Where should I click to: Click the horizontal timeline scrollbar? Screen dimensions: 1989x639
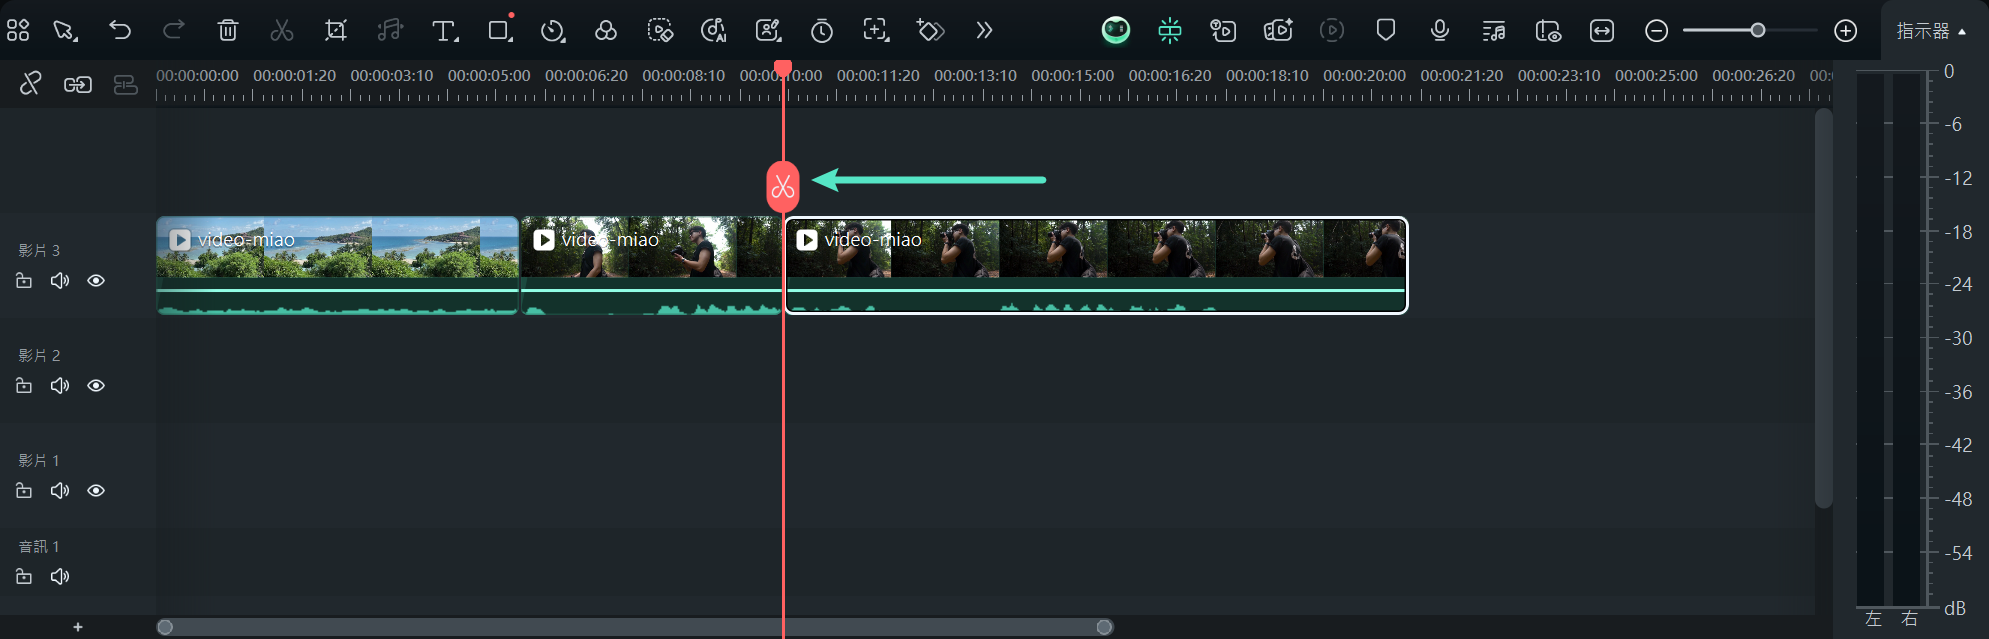pyautogui.click(x=635, y=627)
